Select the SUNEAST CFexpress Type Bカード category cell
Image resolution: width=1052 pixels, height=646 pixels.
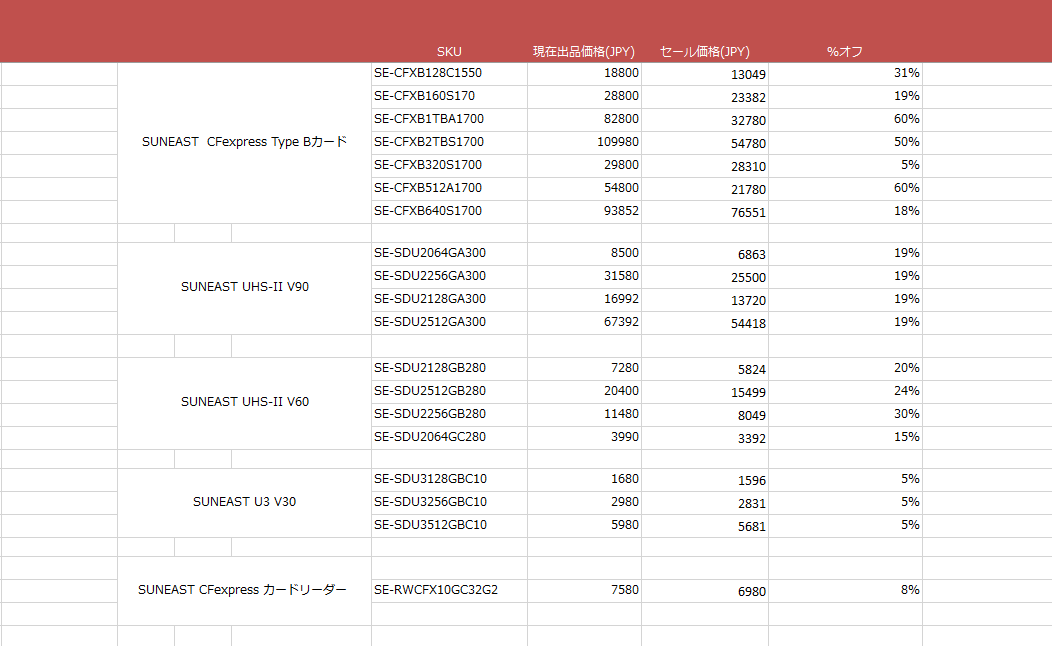(244, 142)
